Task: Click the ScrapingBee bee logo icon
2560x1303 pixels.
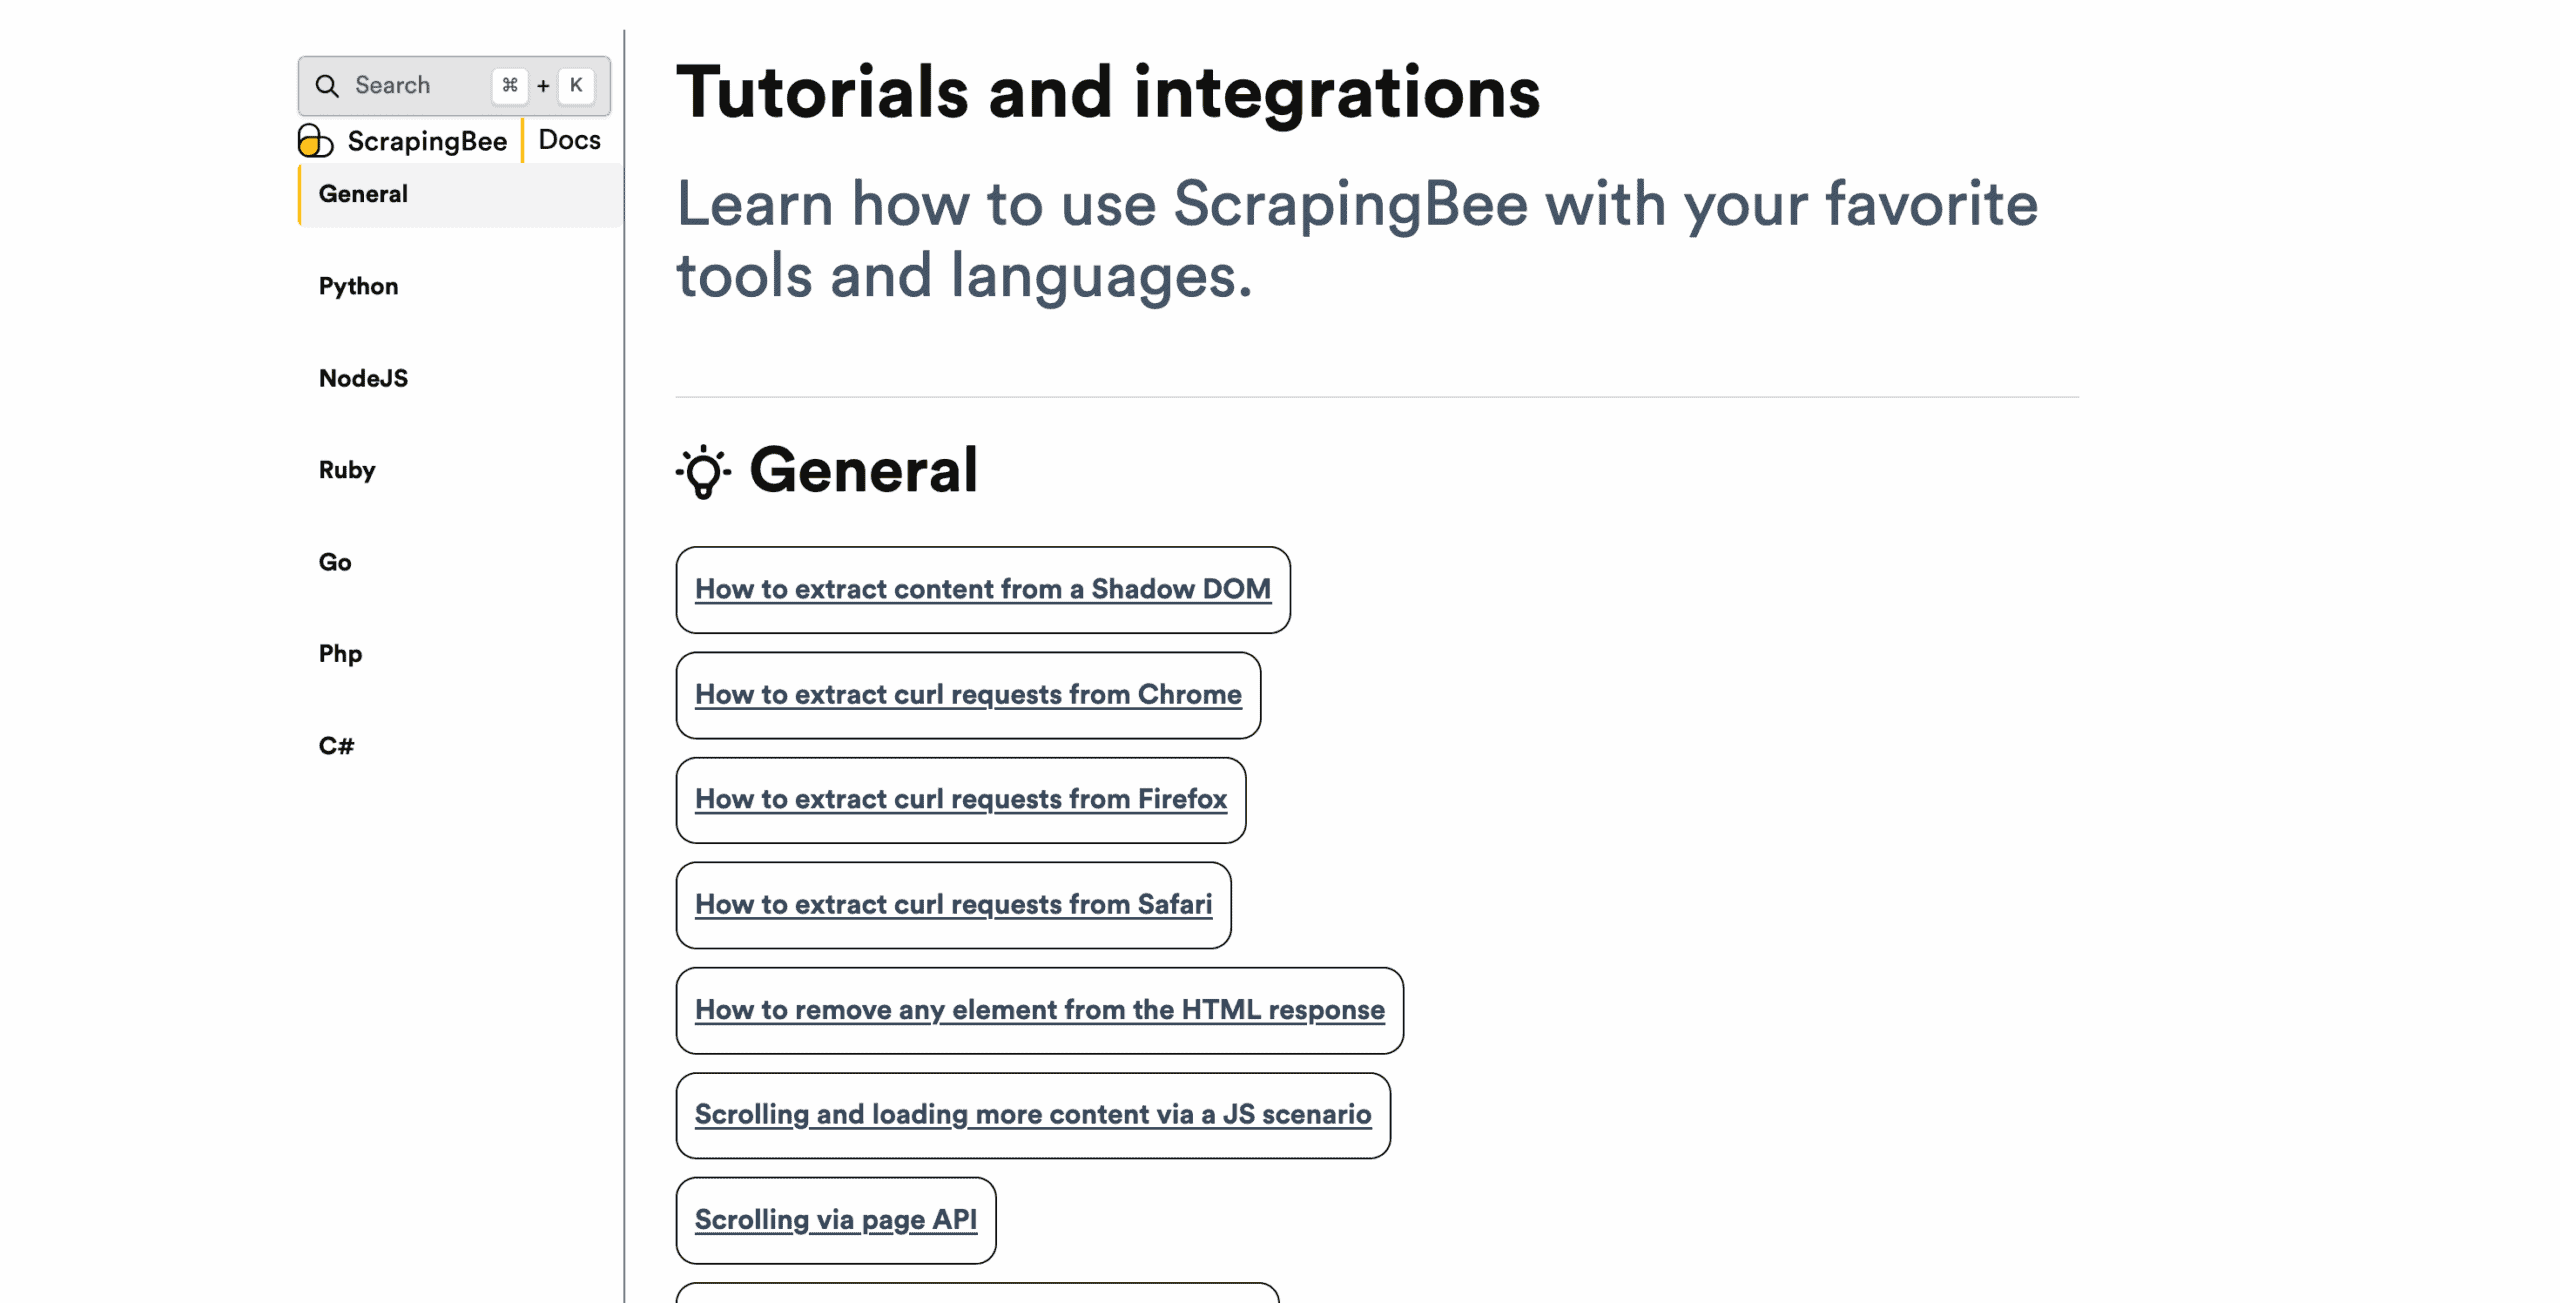Action: (315, 141)
